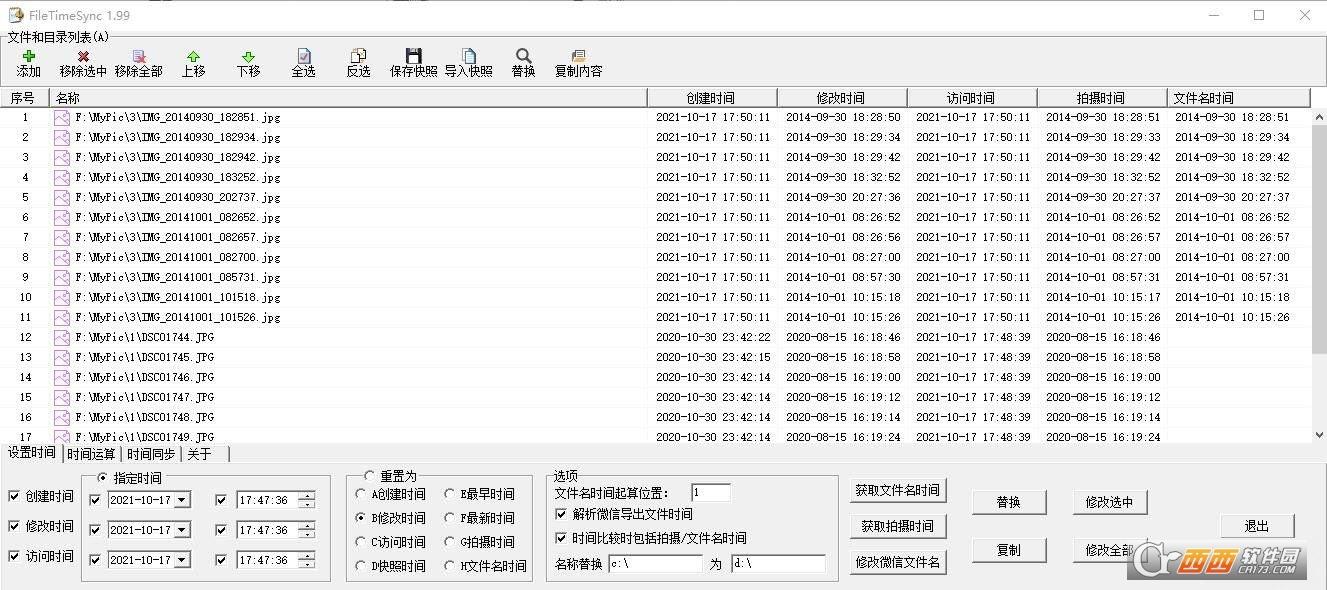Image resolution: width=1327 pixels, height=590 pixels.
Task: Select the 指定时间 radio button
Action: click(x=102, y=478)
